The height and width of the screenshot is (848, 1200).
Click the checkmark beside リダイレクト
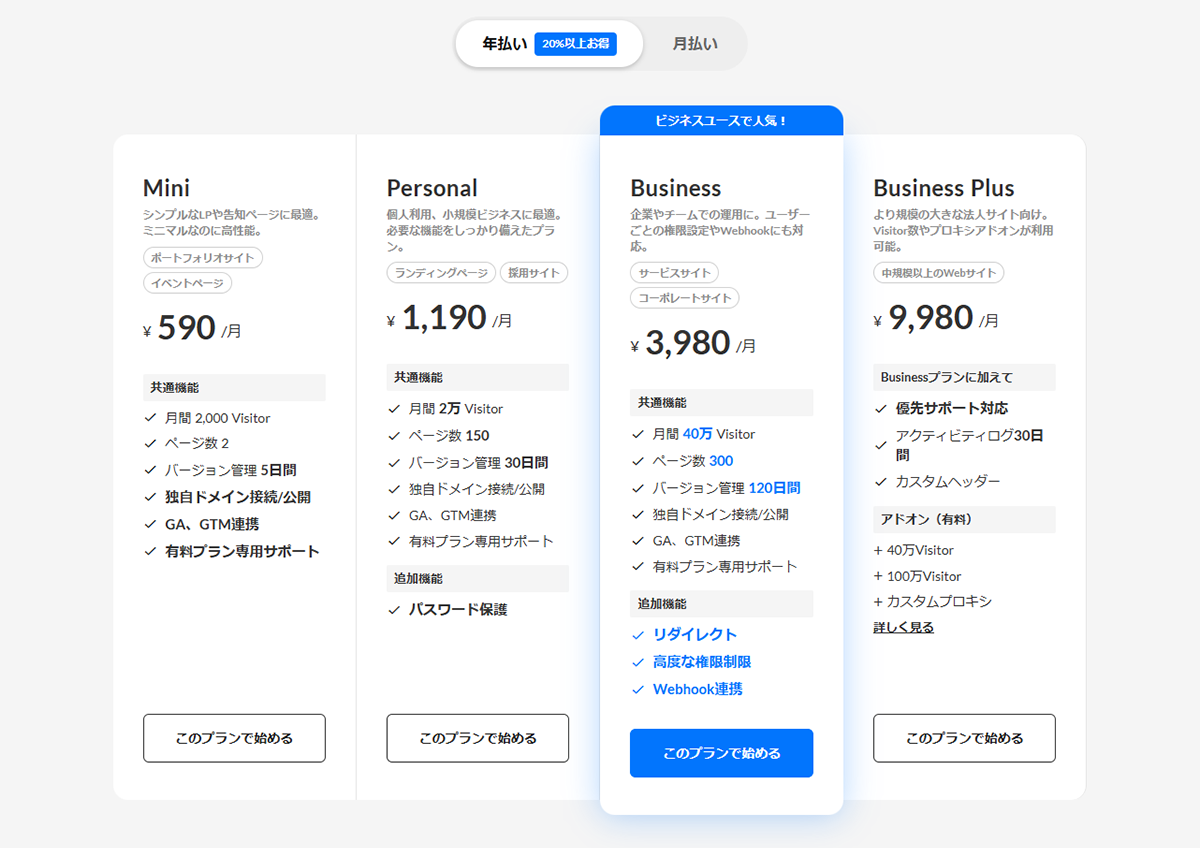point(637,634)
